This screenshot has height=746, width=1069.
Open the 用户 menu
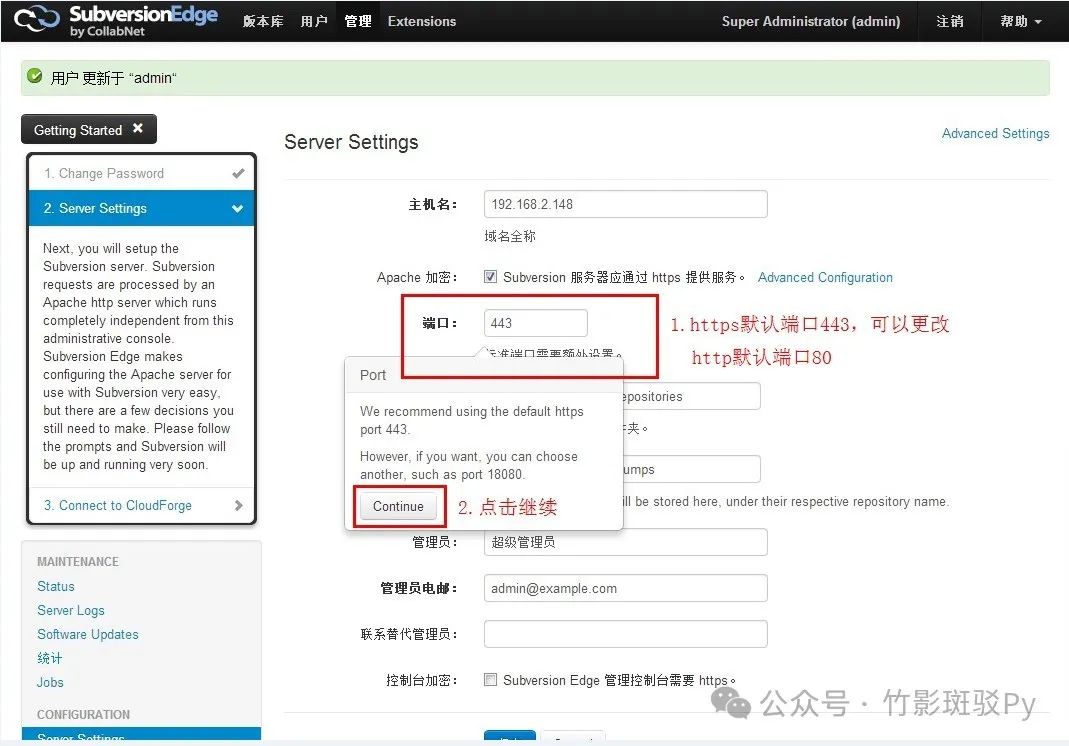click(x=314, y=21)
